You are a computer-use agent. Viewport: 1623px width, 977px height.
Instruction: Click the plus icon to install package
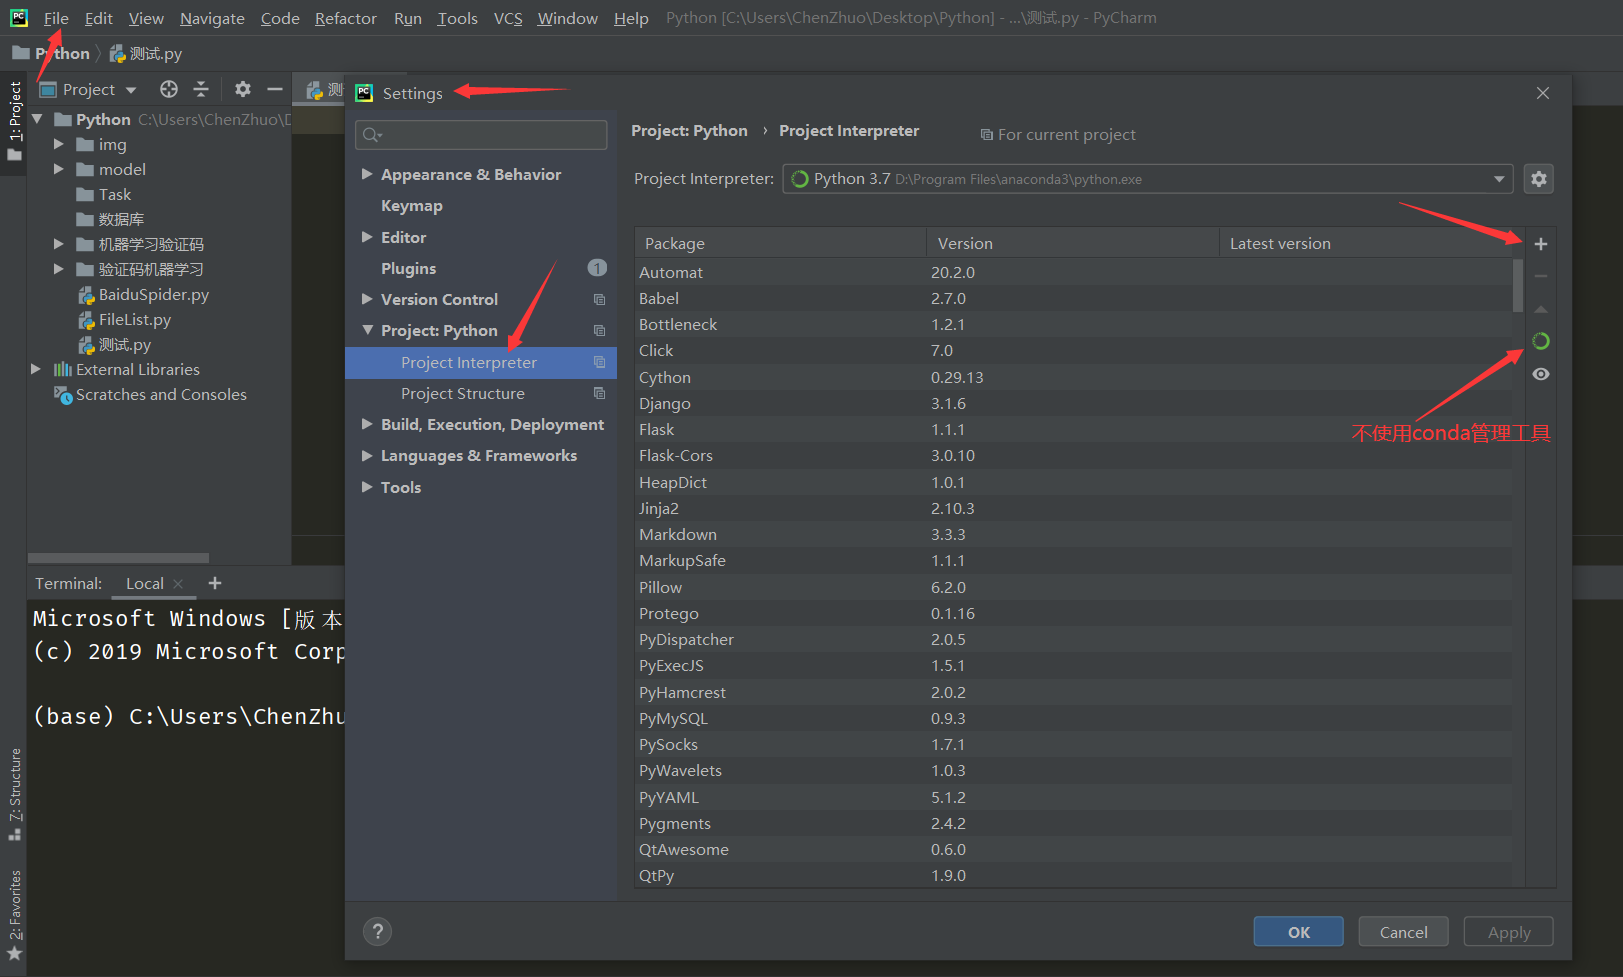point(1540,244)
